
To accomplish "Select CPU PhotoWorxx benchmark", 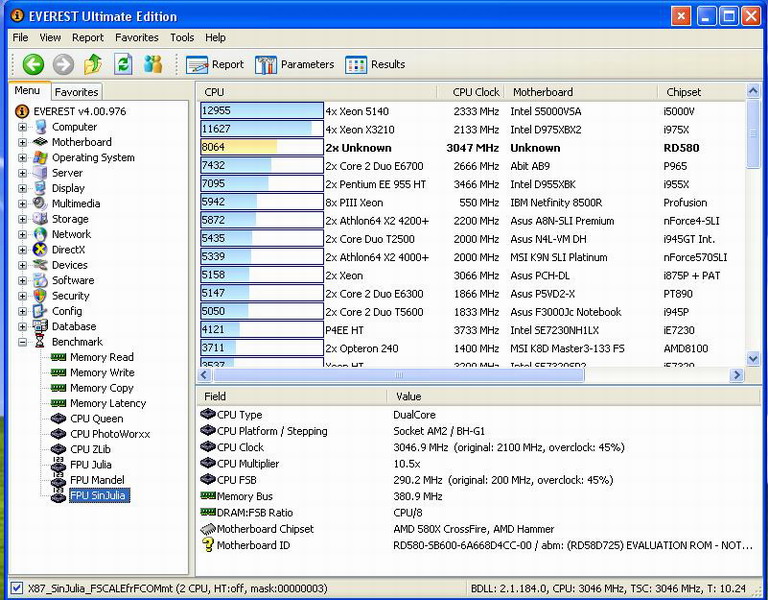I will (x=110, y=434).
